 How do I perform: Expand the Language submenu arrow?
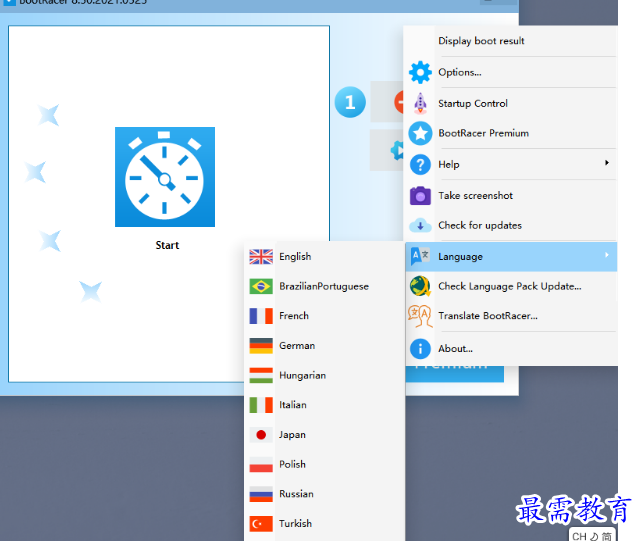pos(607,255)
